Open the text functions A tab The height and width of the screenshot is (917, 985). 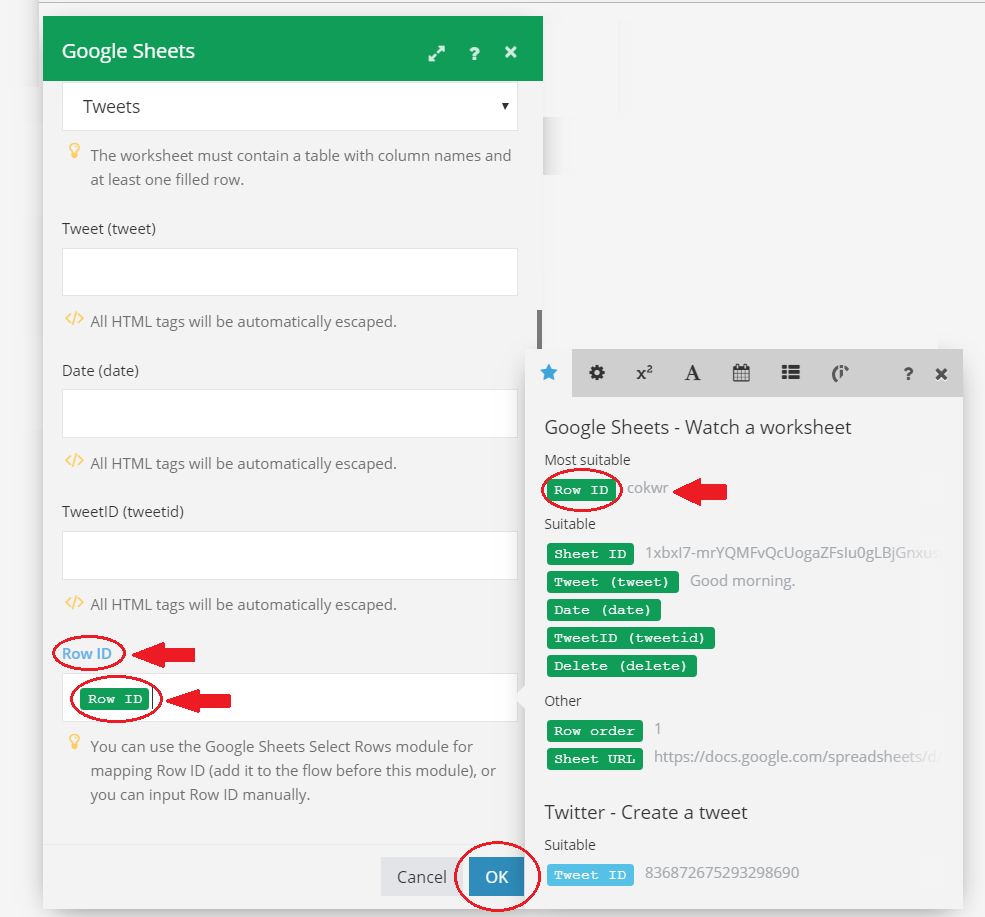pos(692,373)
